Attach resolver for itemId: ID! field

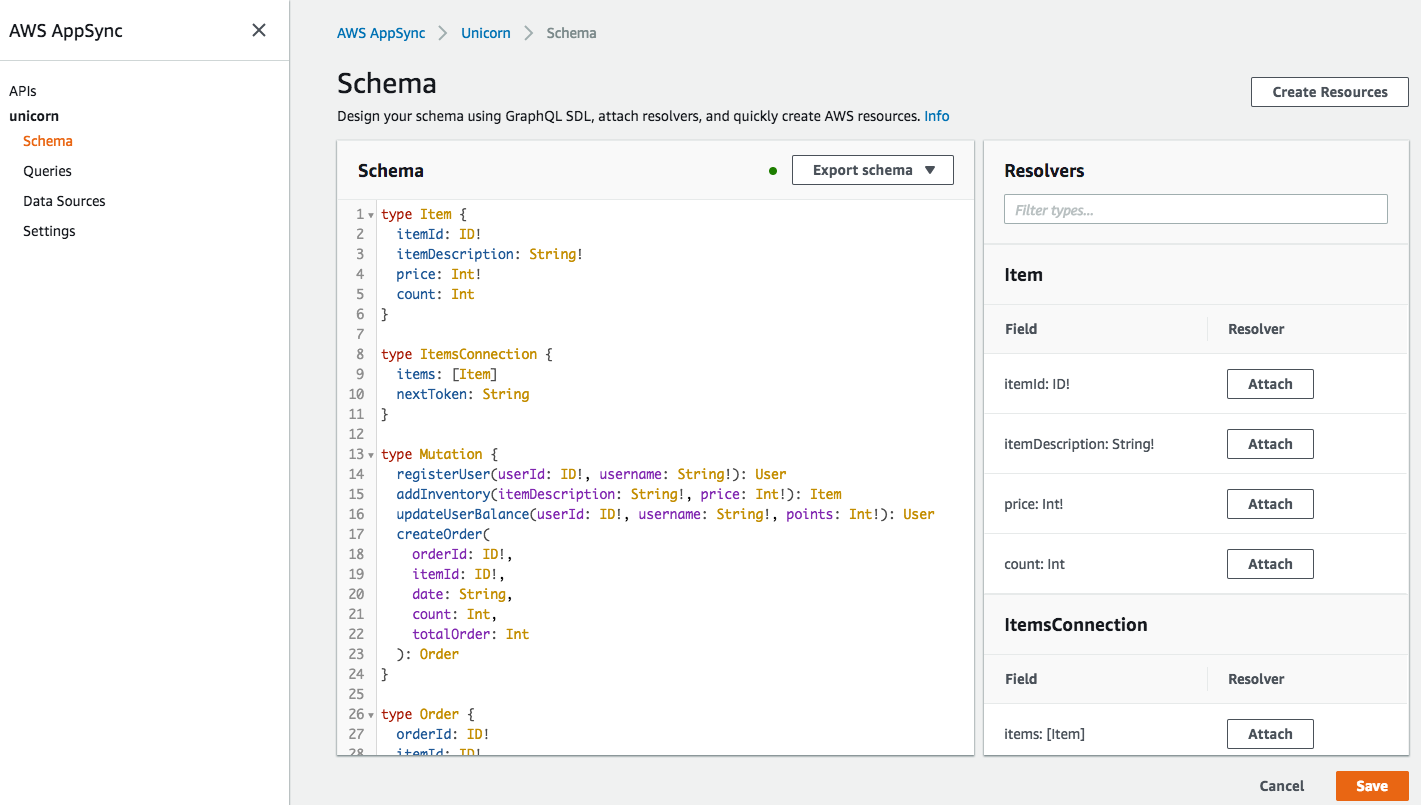1270,384
